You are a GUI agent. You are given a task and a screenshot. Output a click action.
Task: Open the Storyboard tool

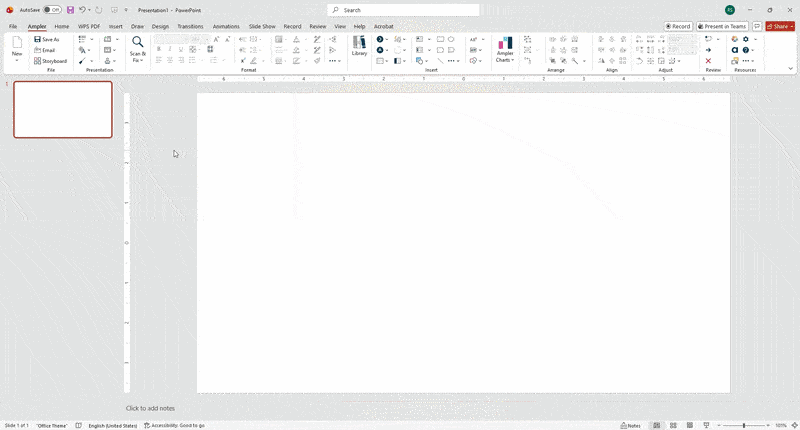click(x=50, y=61)
